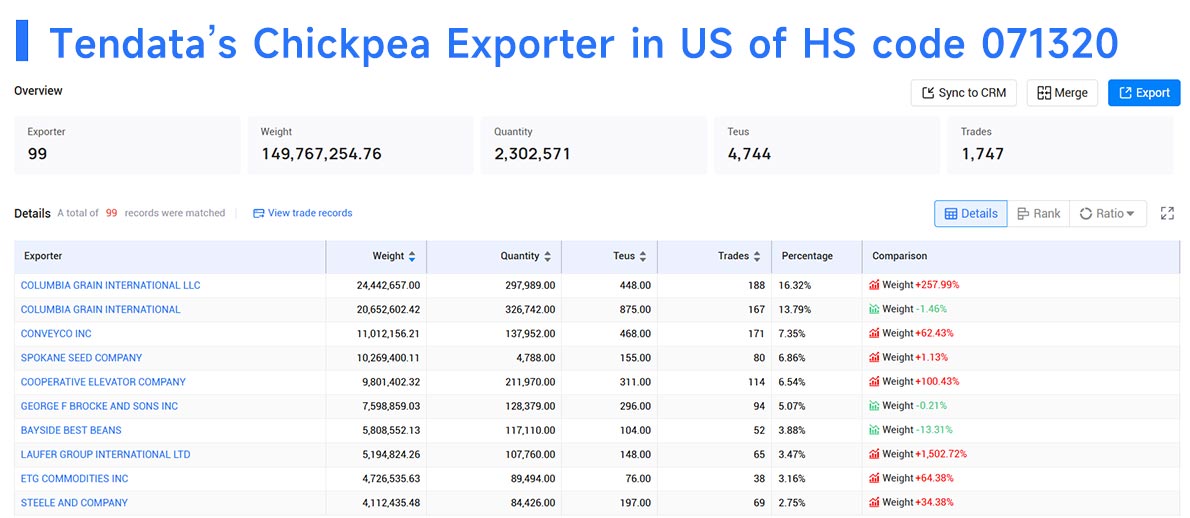Viewport: 1190px width, 518px height.
Task: Sort the table by Weight column arrows
Action: 412,256
